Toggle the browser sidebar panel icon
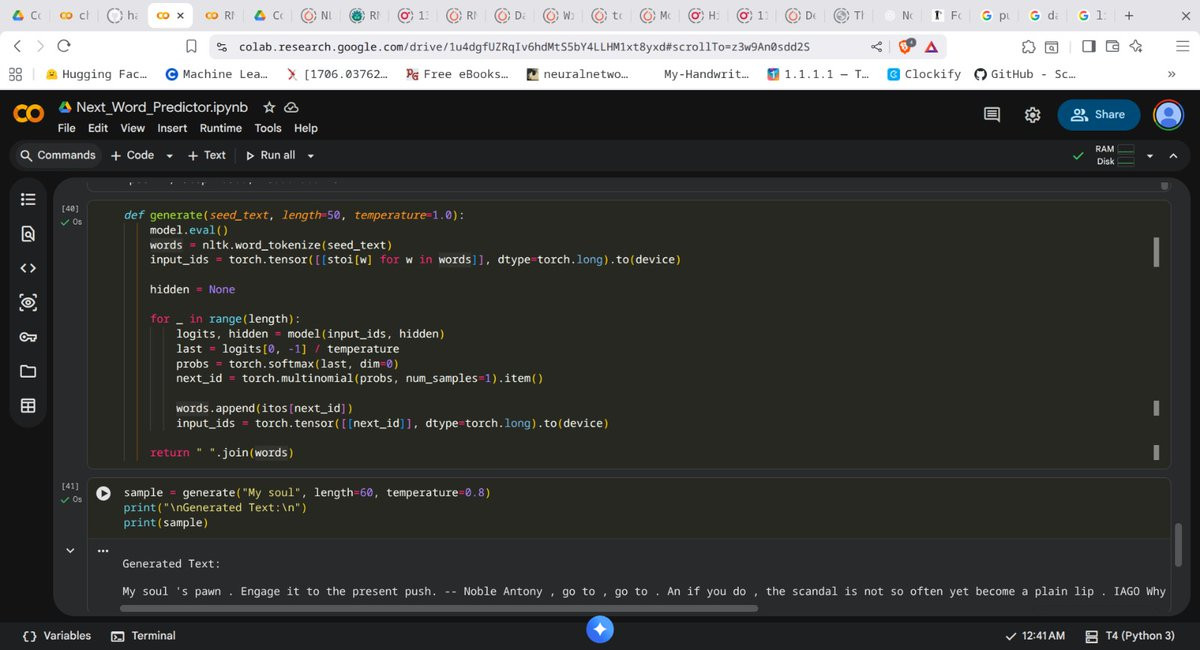This screenshot has width=1200, height=650. [x=1088, y=46]
